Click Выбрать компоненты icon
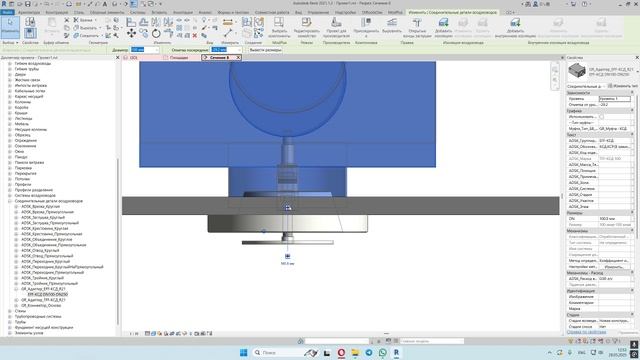 279,27
